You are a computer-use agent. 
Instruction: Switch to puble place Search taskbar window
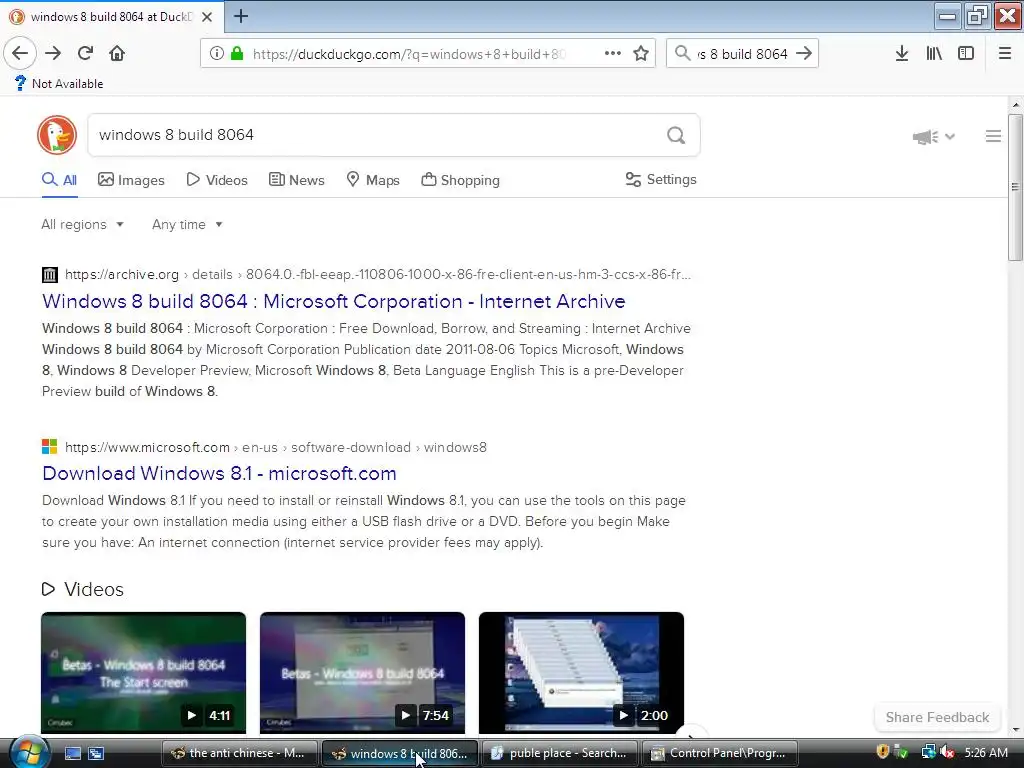pyautogui.click(x=561, y=753)
